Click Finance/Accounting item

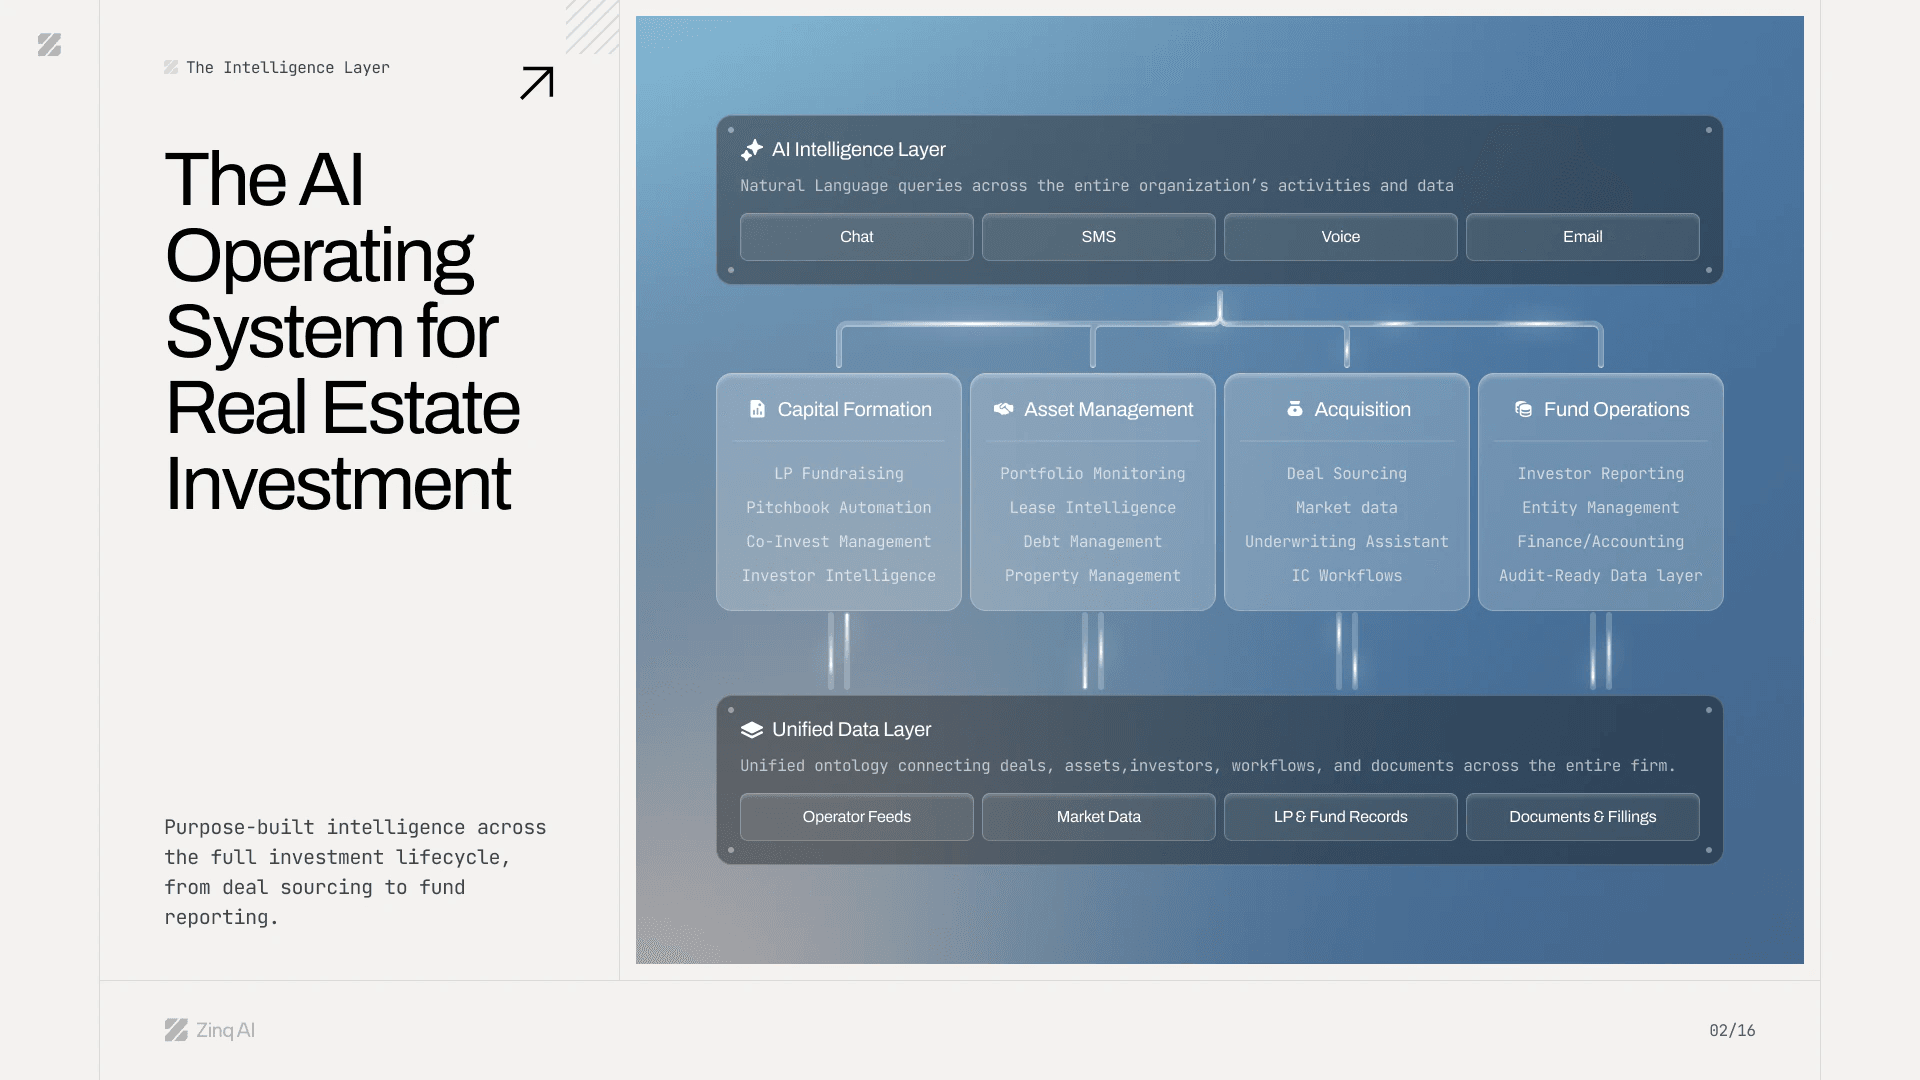[x=1601, y=542]
